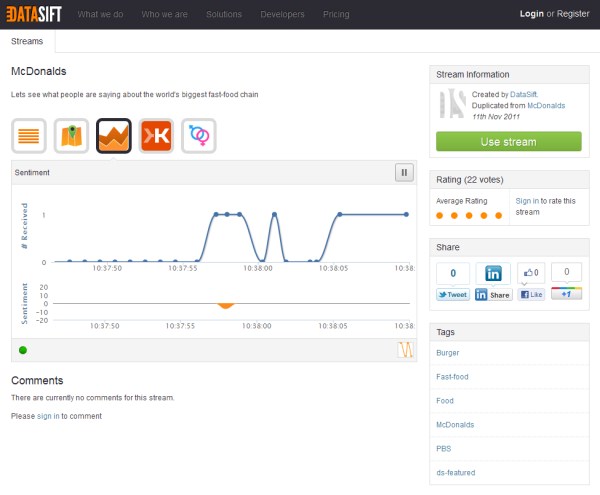The width and height of the screenshot is (600, 495).
Task: Click the first rating dot
Action: (440, 215)
